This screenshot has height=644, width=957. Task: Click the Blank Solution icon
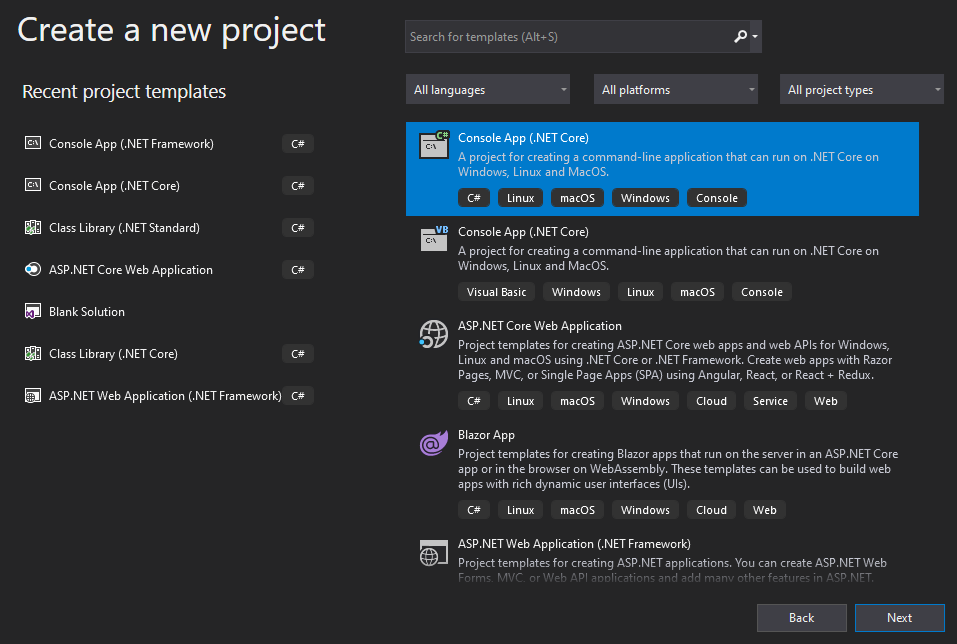point(33,311)
